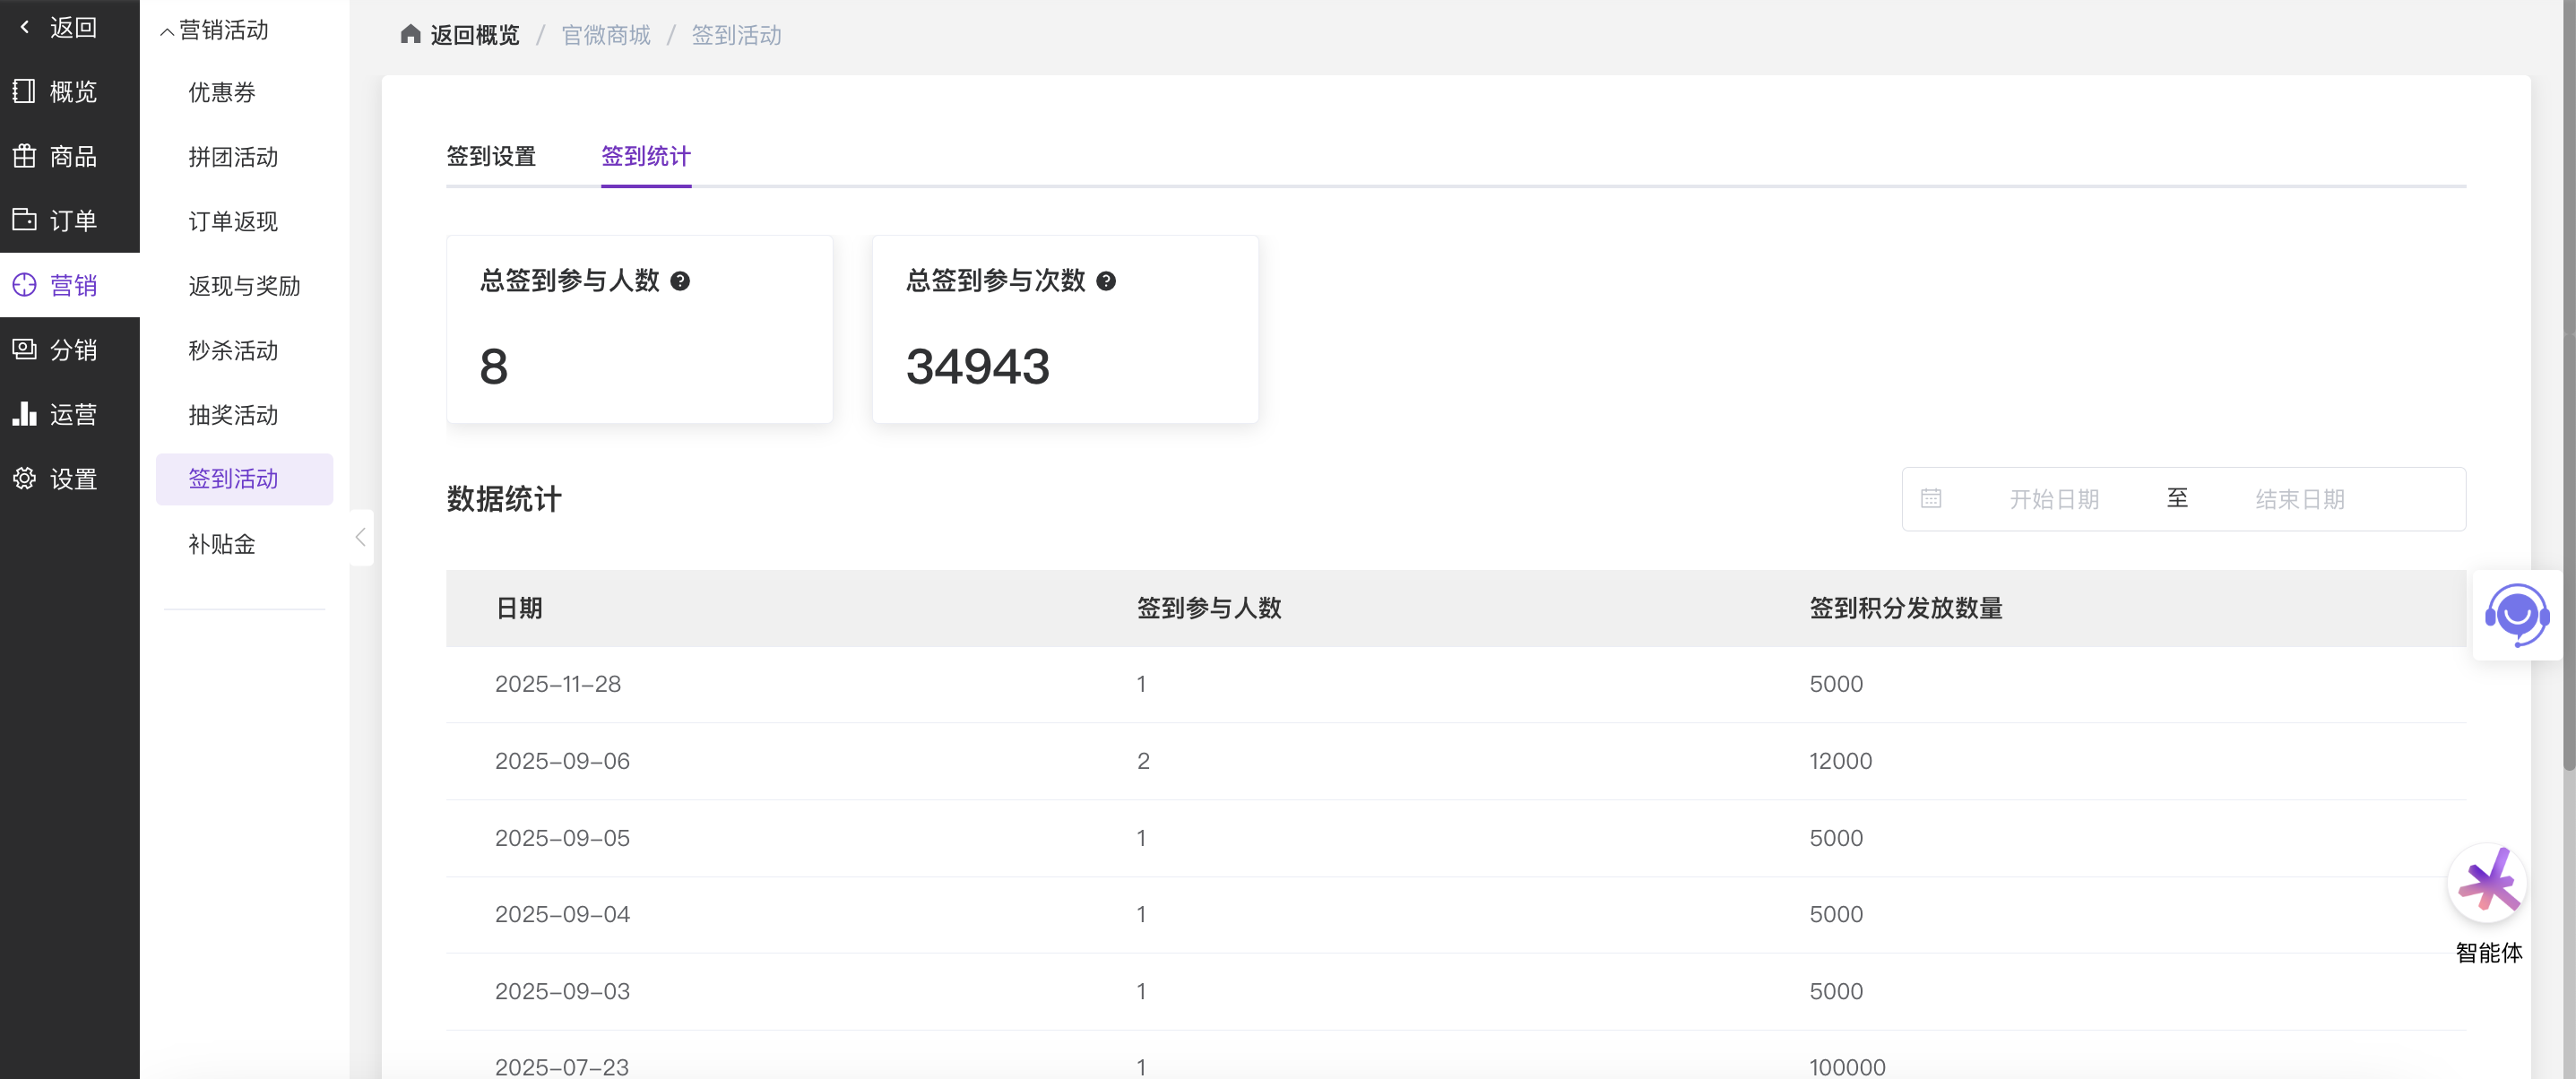Click the back arrow icon next to 返回
The image size is (2576, 1079).
point(24,27)
